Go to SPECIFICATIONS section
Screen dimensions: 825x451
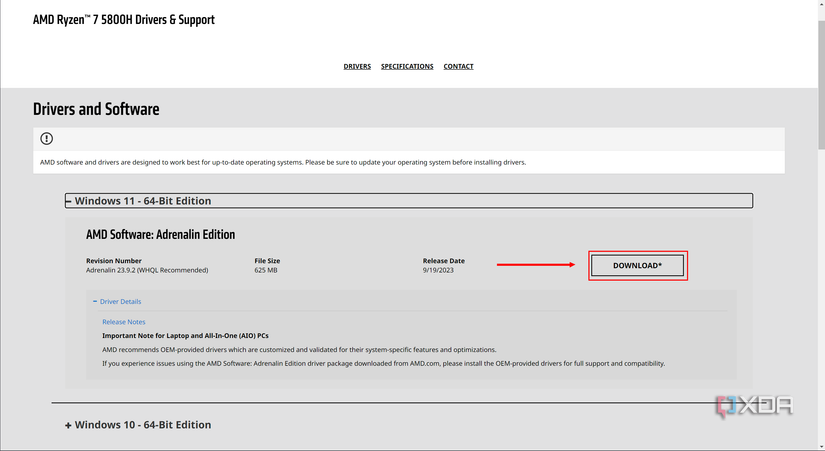tap(407, 66)
